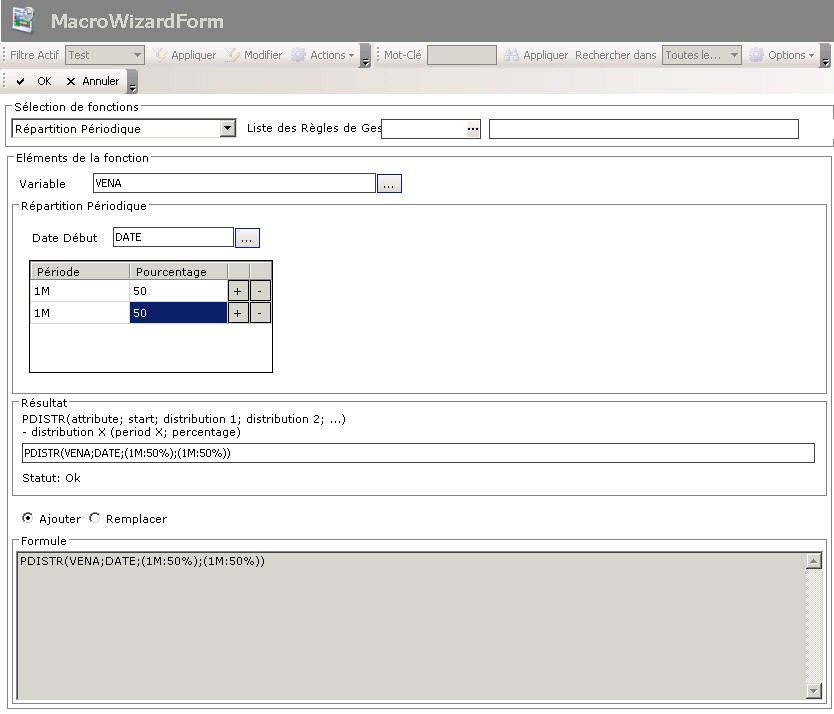Image resolution: width=834 pixels, height=714 pixels.
Task: Open the Filtre Actif dropdown
Action: coord(137,55)
